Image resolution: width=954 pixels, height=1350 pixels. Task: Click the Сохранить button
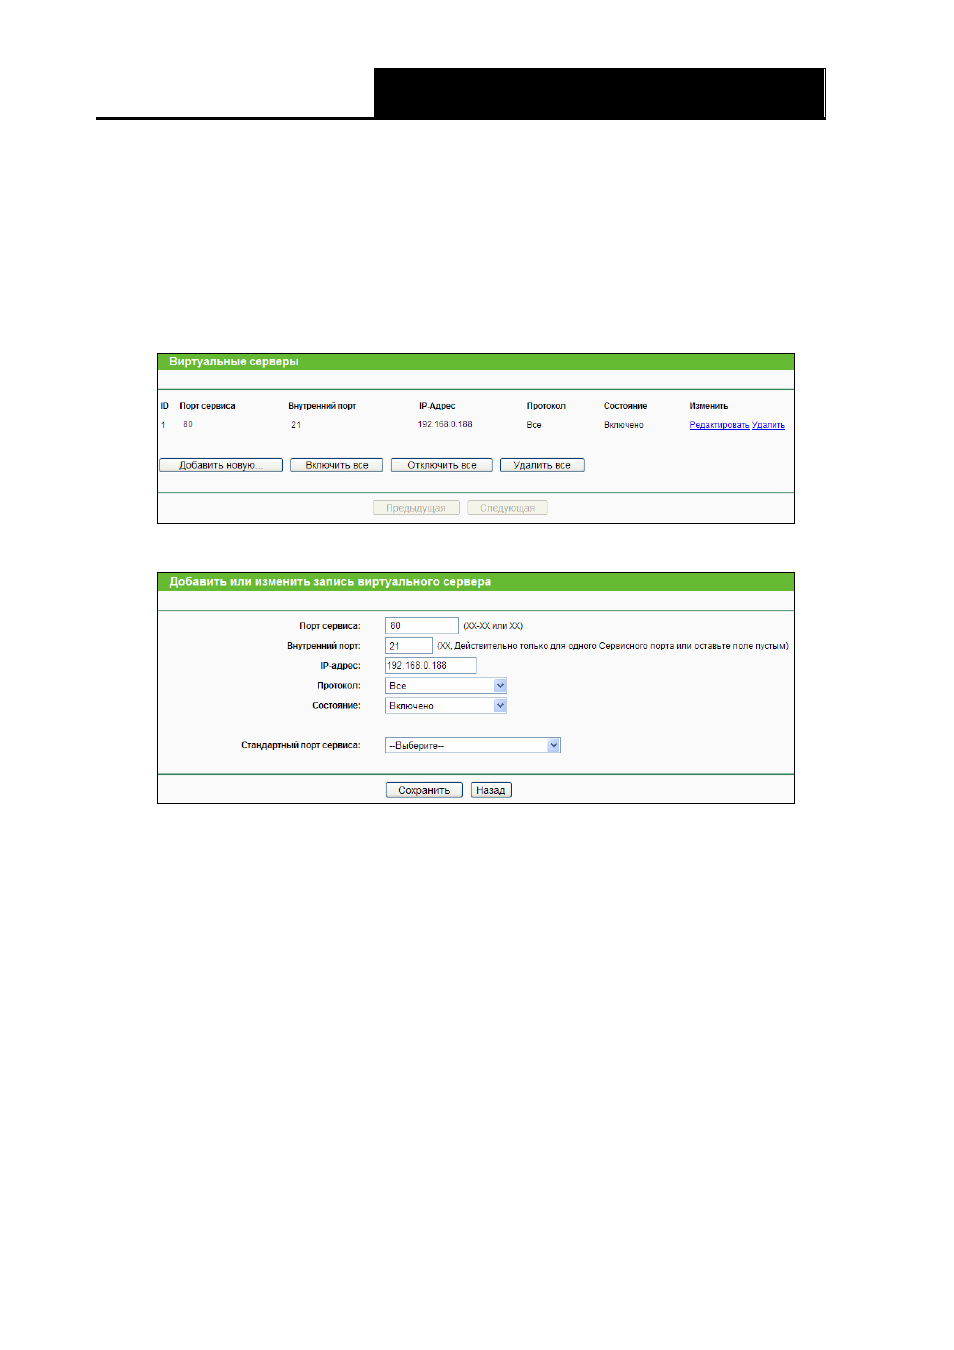(424, 790)
